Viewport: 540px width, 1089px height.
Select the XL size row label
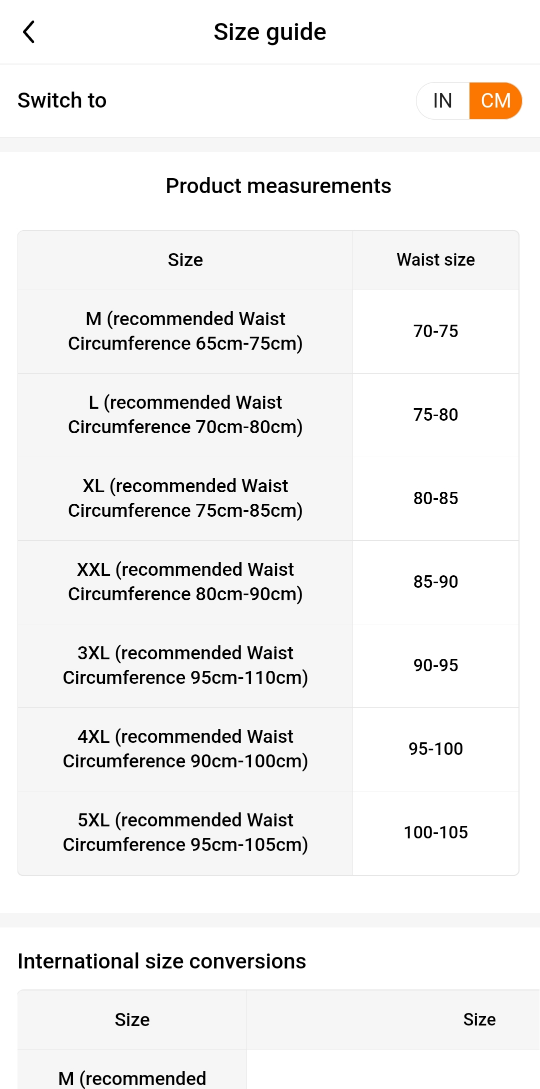click(185, 498)
